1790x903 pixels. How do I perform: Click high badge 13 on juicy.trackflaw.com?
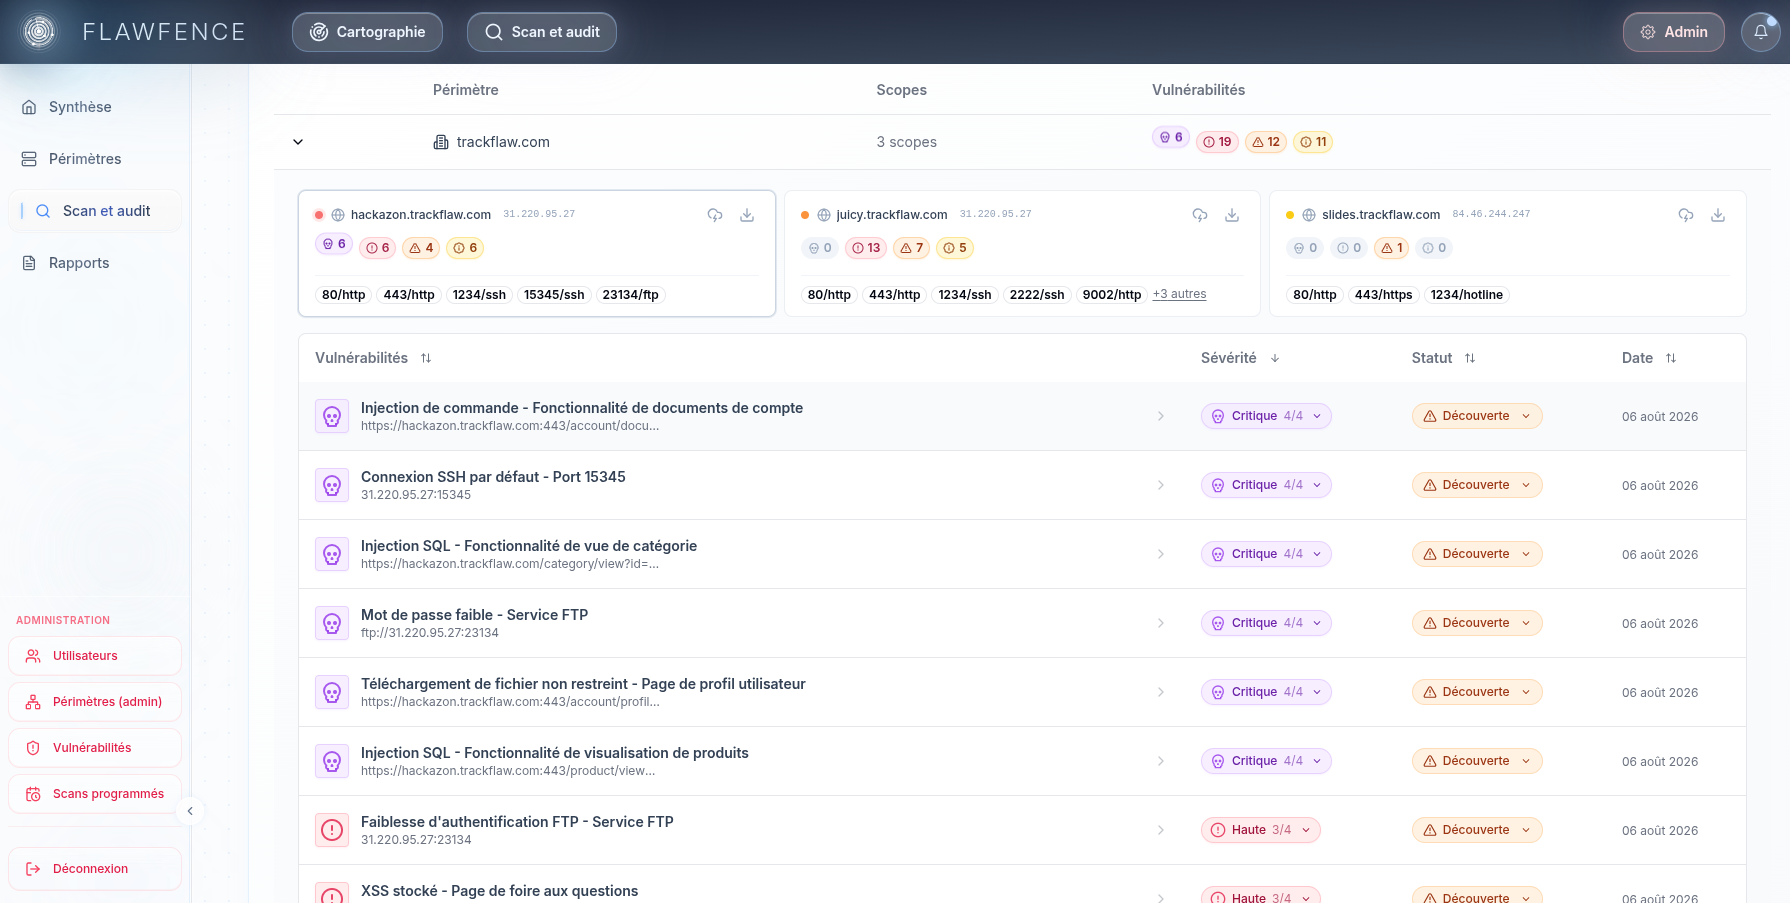click(x=866, y=248)
